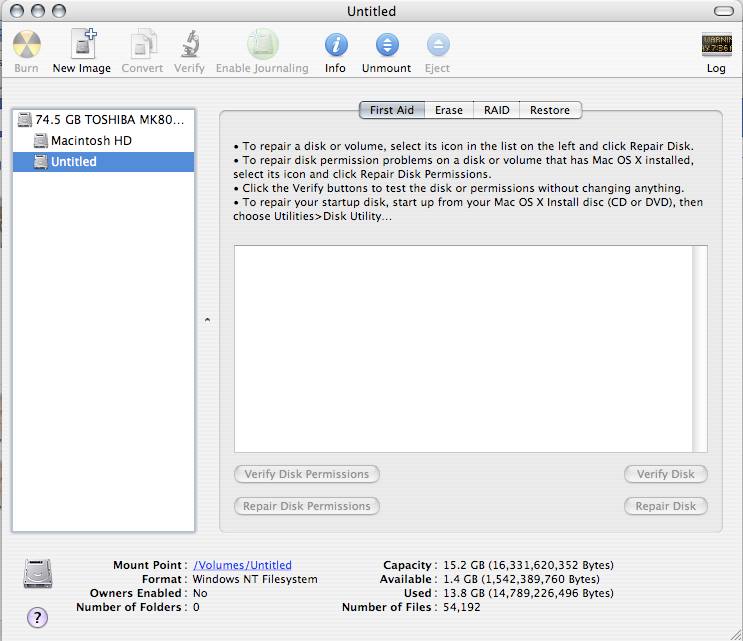Click the Repair Disk button
This screenshot has width=743, height=641.
pos(665,506)
